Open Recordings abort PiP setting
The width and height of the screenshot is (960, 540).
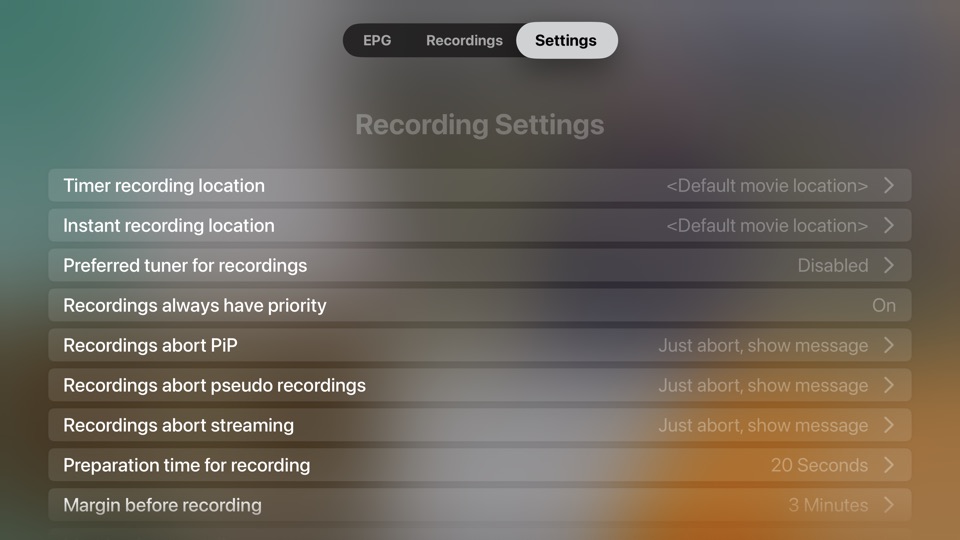point(479,345)
